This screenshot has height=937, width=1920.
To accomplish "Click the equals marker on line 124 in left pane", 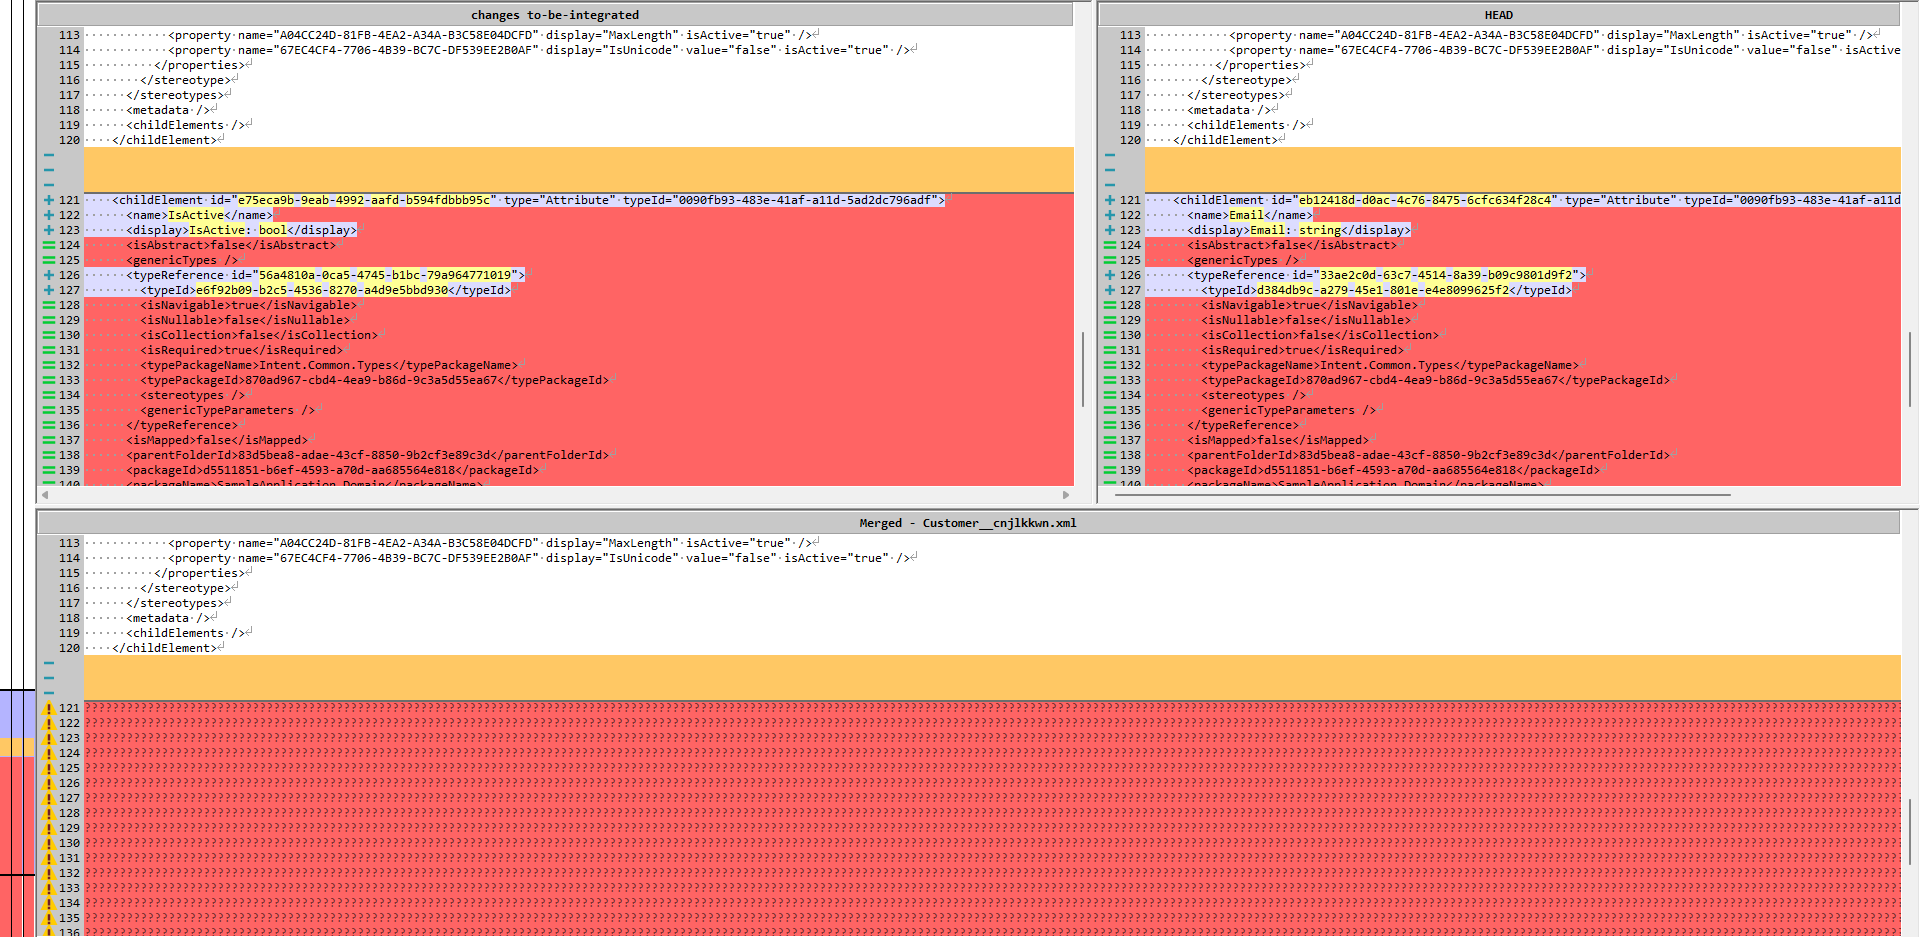I will 48,245.
